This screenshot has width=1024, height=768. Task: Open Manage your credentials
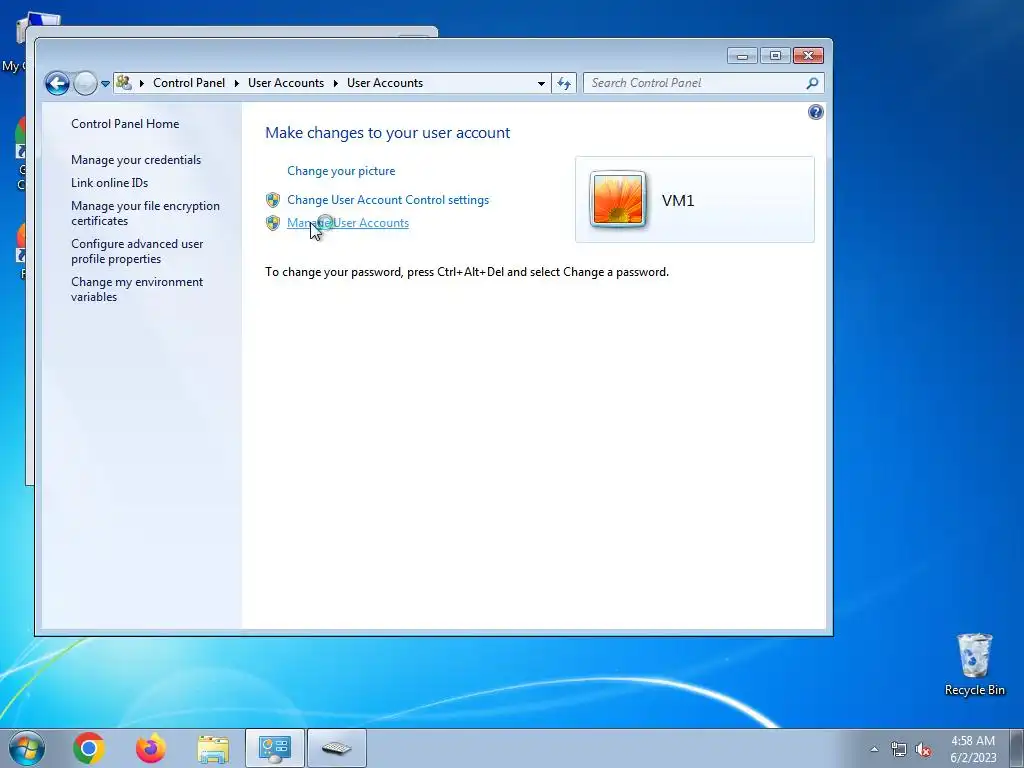pos(136,160)
